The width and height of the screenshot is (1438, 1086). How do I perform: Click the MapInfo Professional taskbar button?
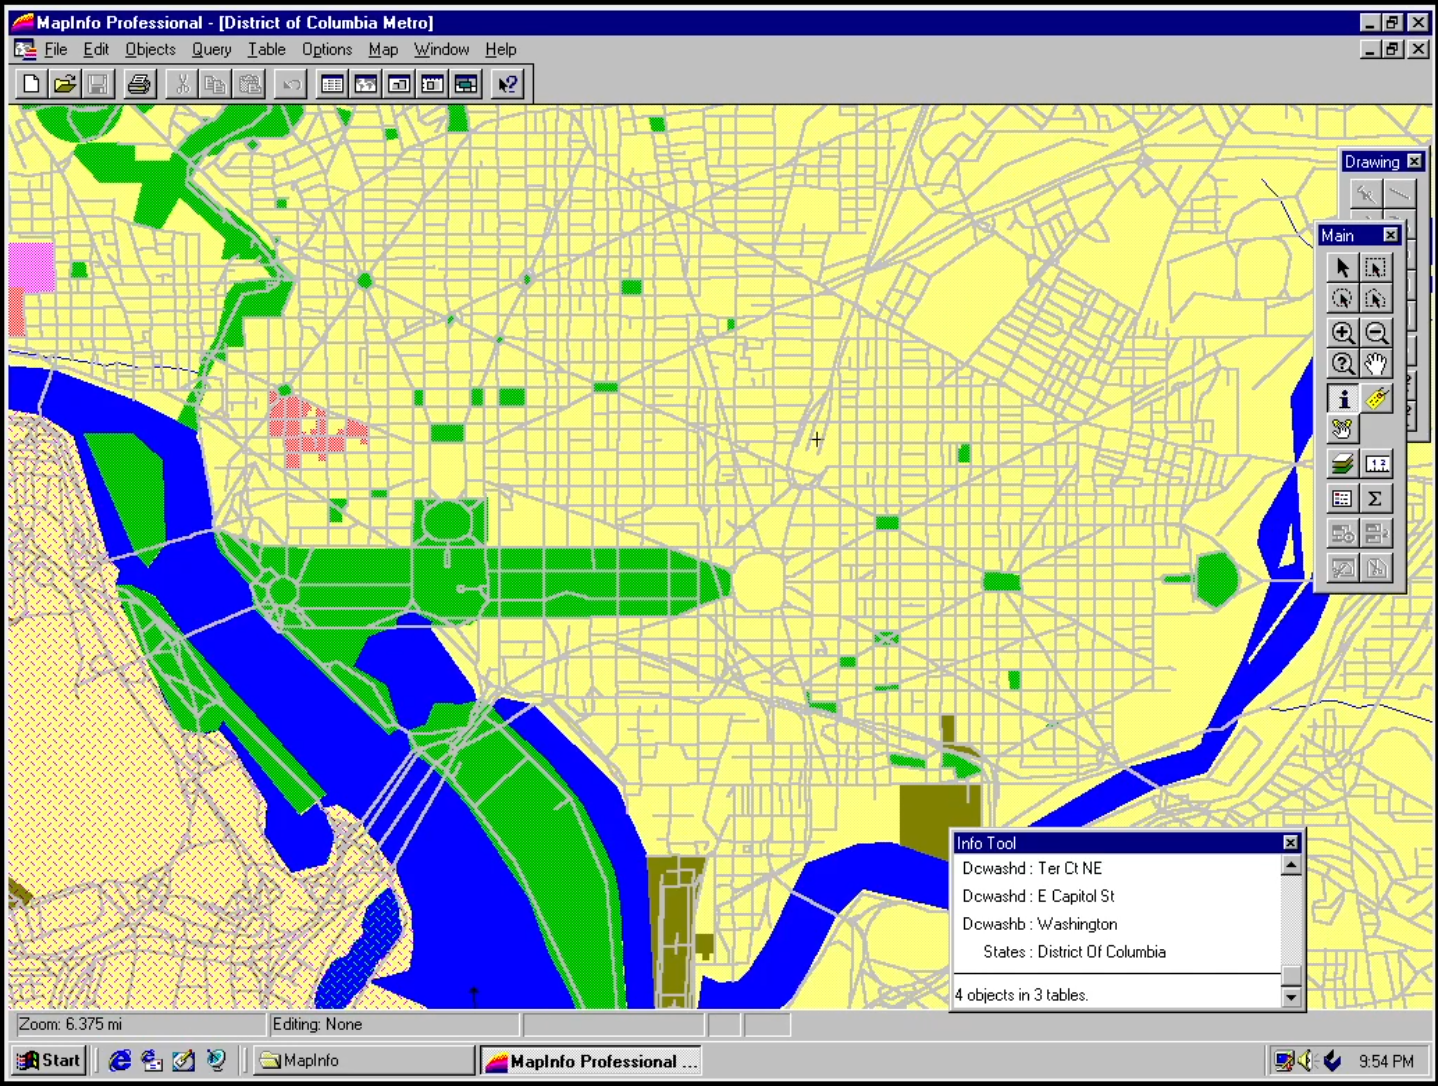(590, 1061)
